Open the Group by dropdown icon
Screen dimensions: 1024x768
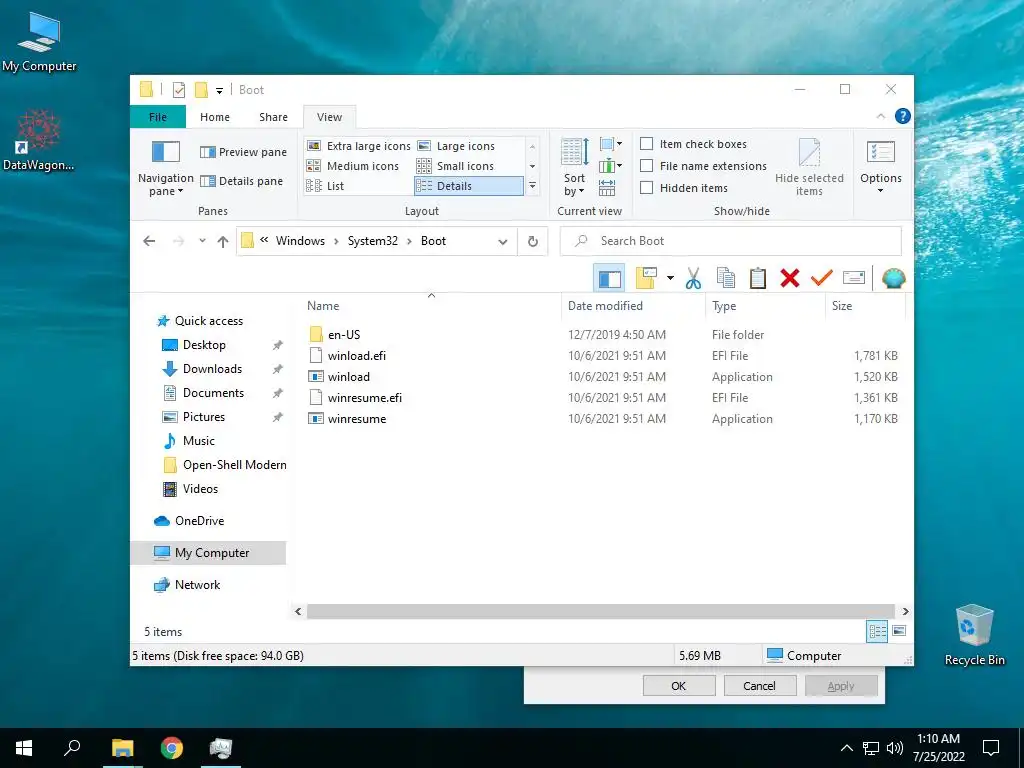610,144
